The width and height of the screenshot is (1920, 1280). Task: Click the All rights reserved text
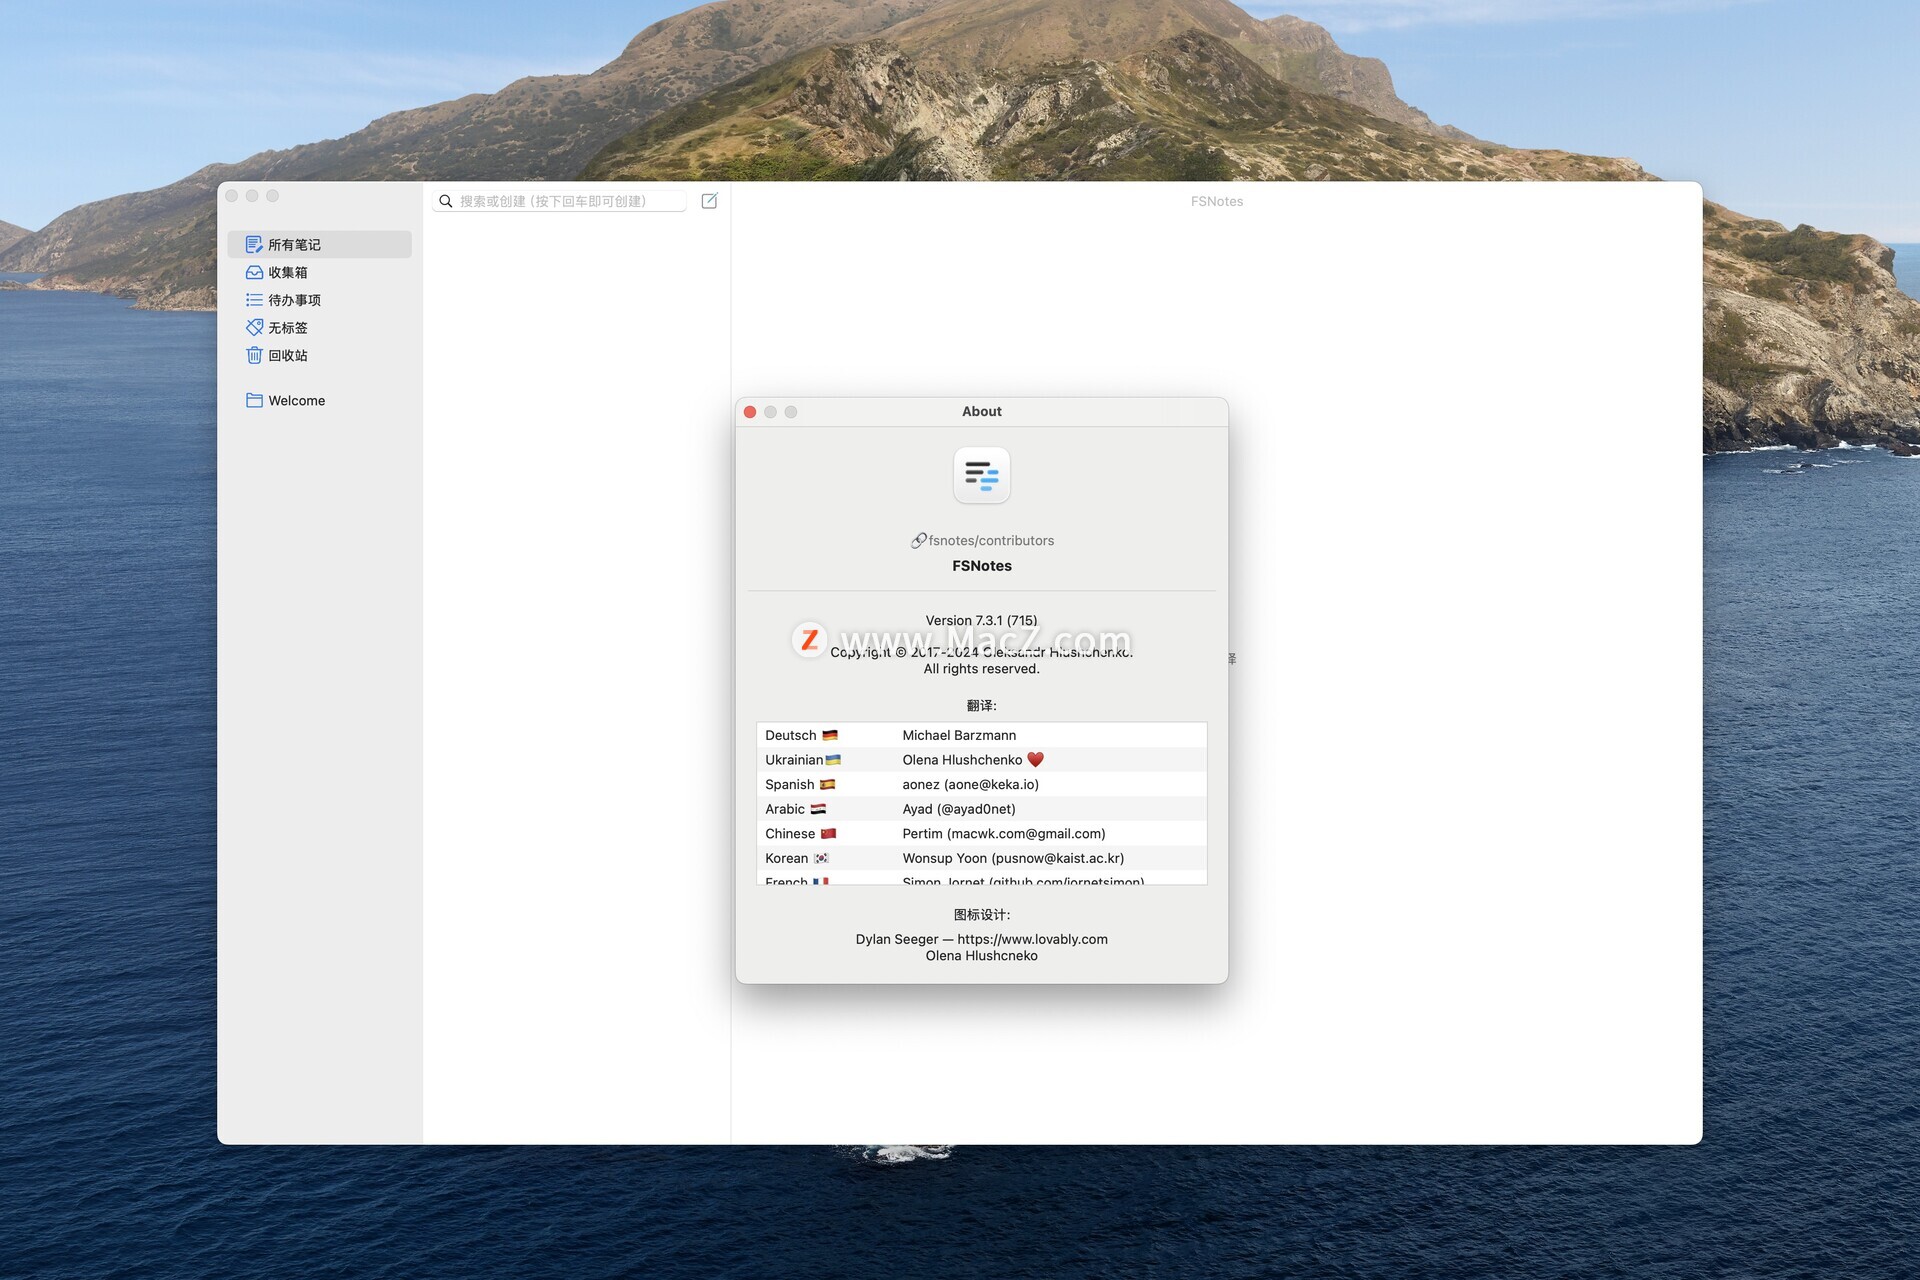point(982,669)
